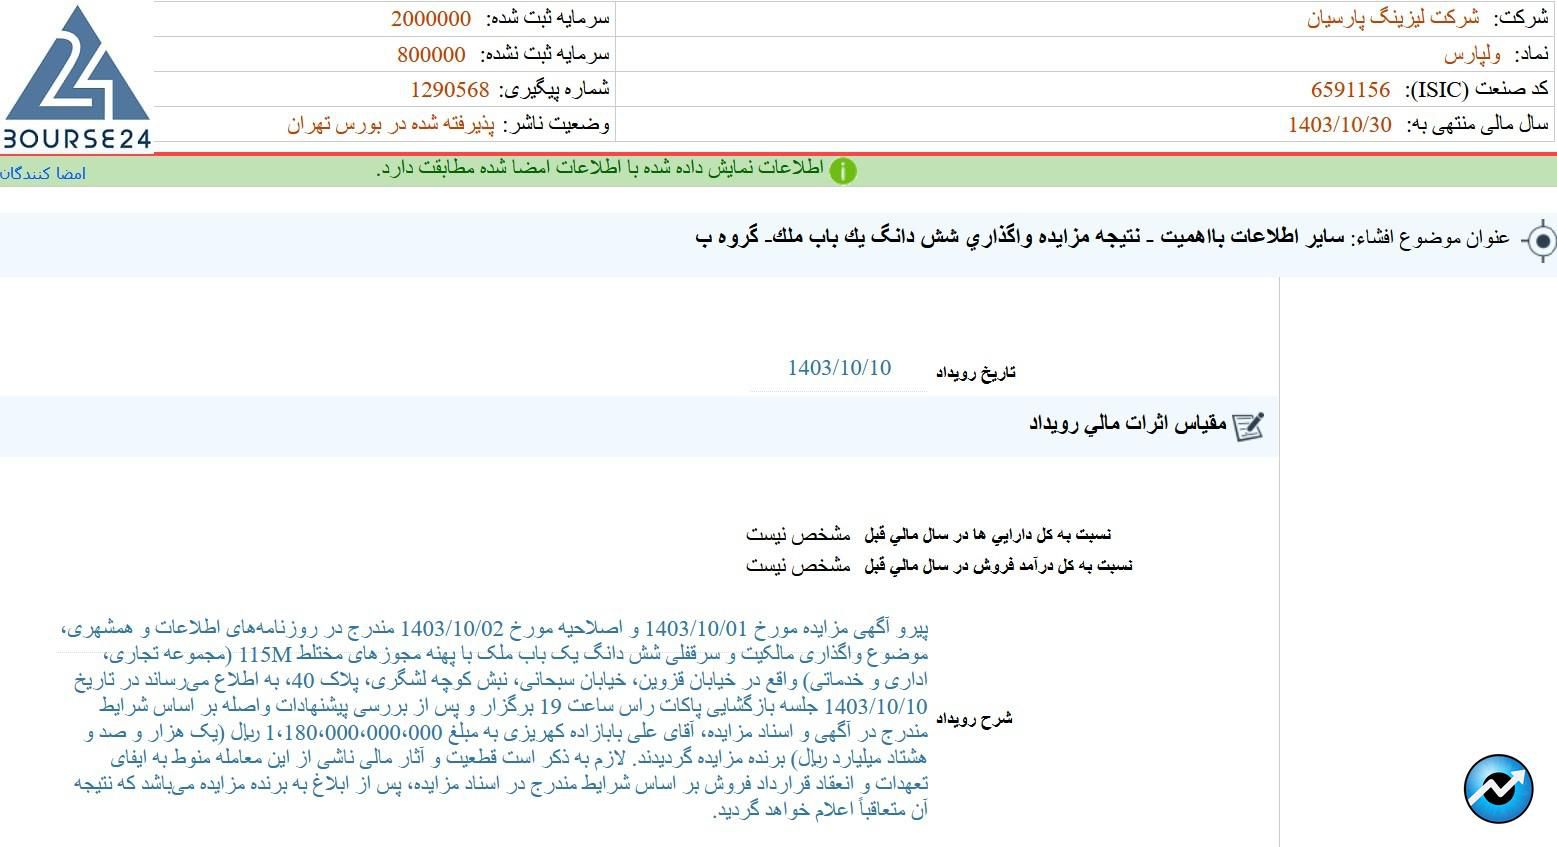The width and height of the screenshot is (1557, 847).
Task: Click مشخص نیست value for sales revenue ratio
Action: [x=798, y=566]
